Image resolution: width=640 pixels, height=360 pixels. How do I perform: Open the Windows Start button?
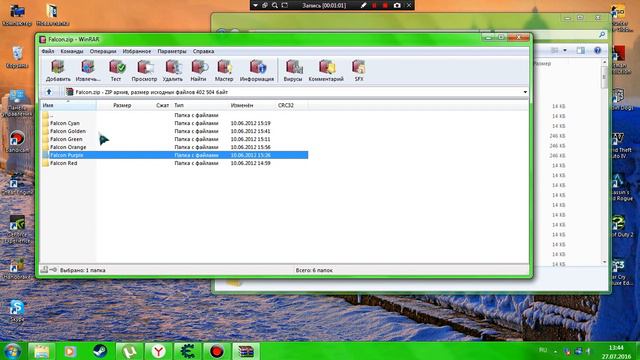(11, 351)
